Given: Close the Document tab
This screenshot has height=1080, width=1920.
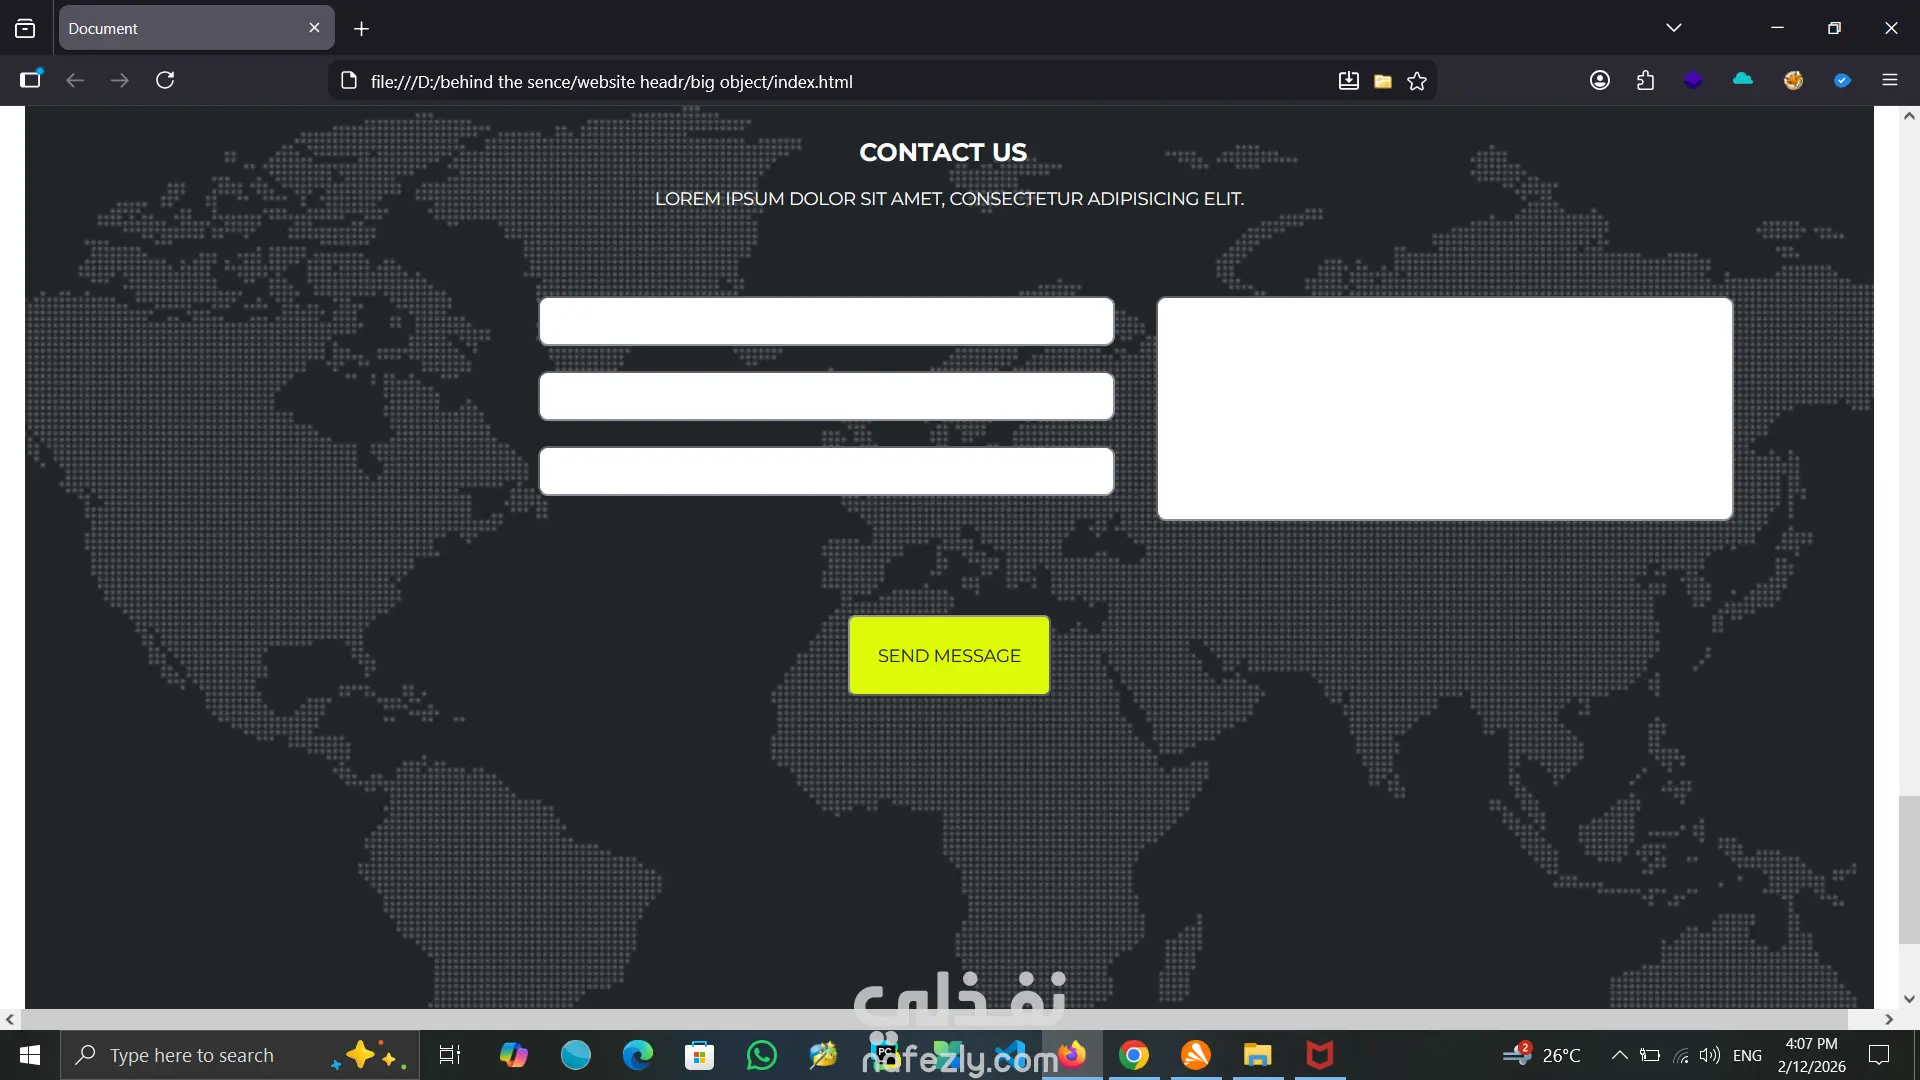Looking at the screenshot, I should (x=314, y=28).
